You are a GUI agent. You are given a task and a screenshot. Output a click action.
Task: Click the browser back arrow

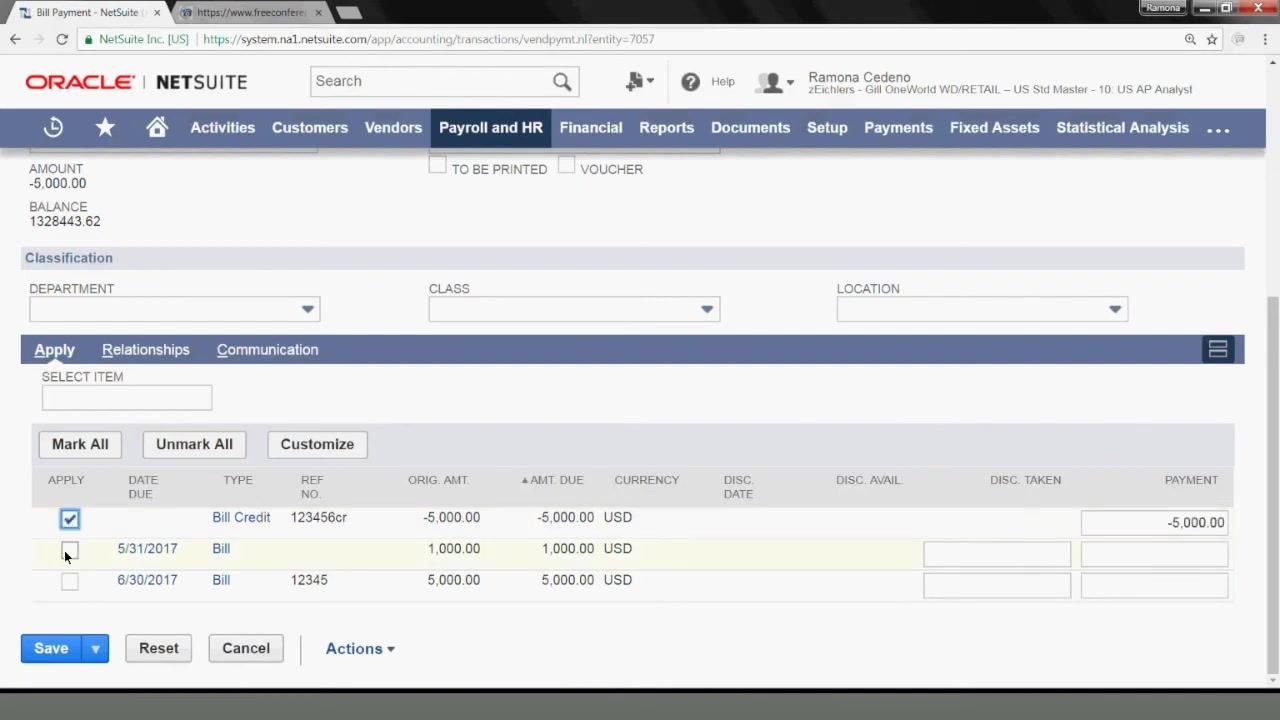(15, 39)
